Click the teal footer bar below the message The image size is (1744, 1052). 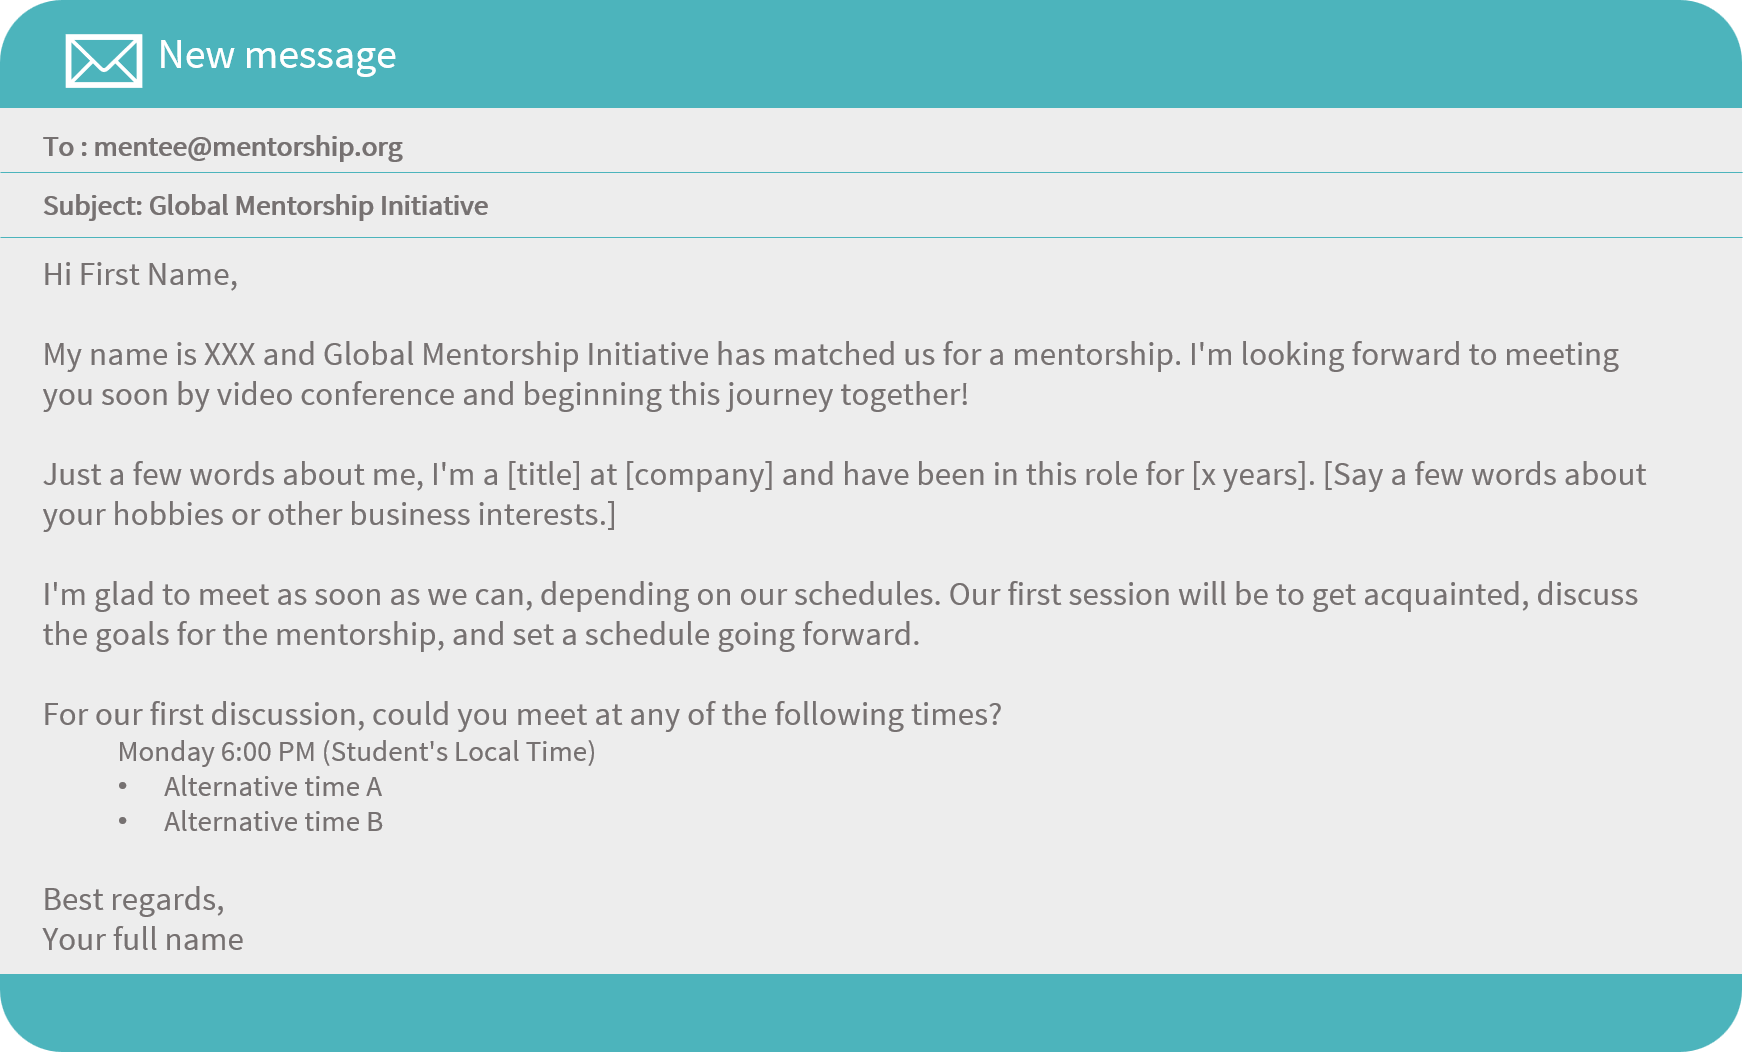tap(872, 1012)
